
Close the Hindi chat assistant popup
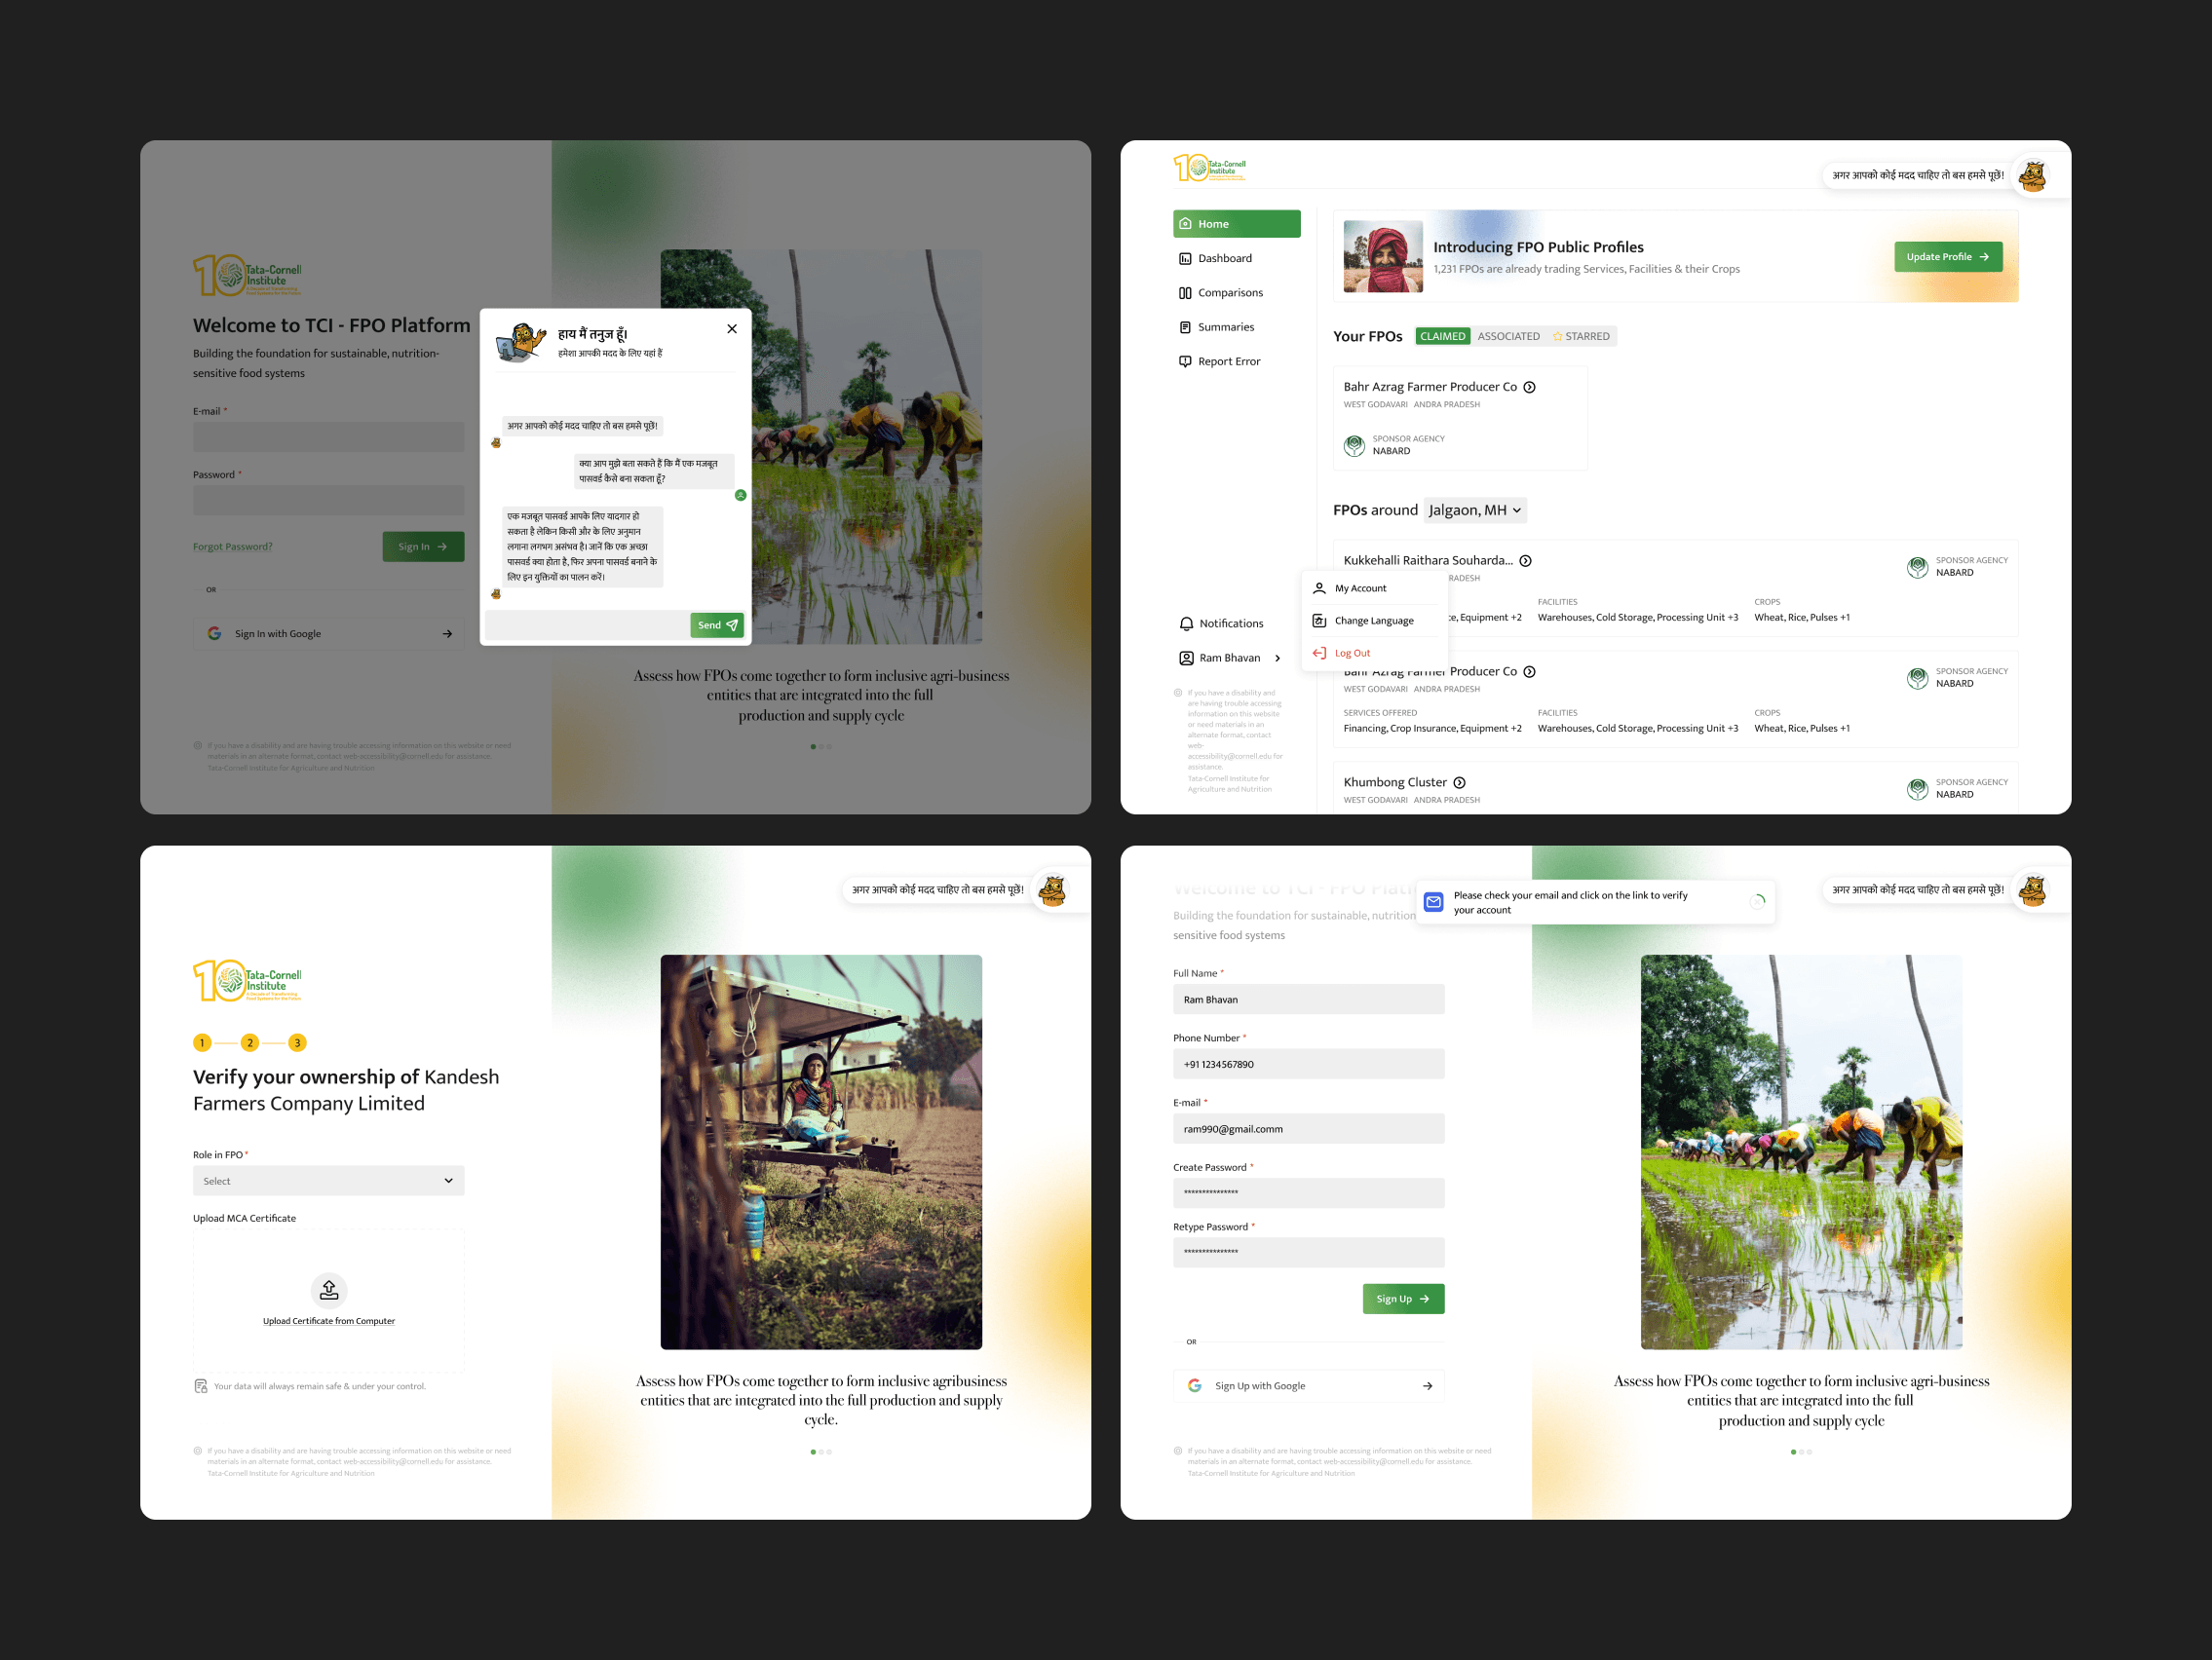point(732,329)
